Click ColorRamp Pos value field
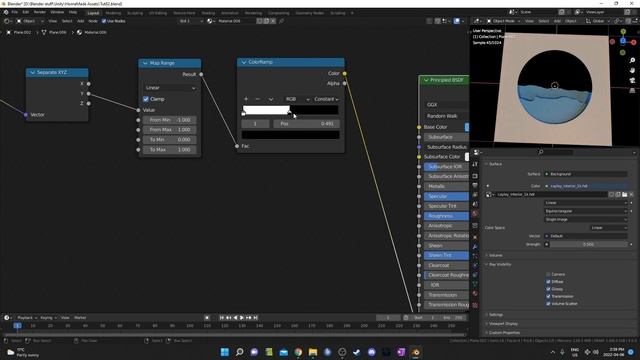 307,124
